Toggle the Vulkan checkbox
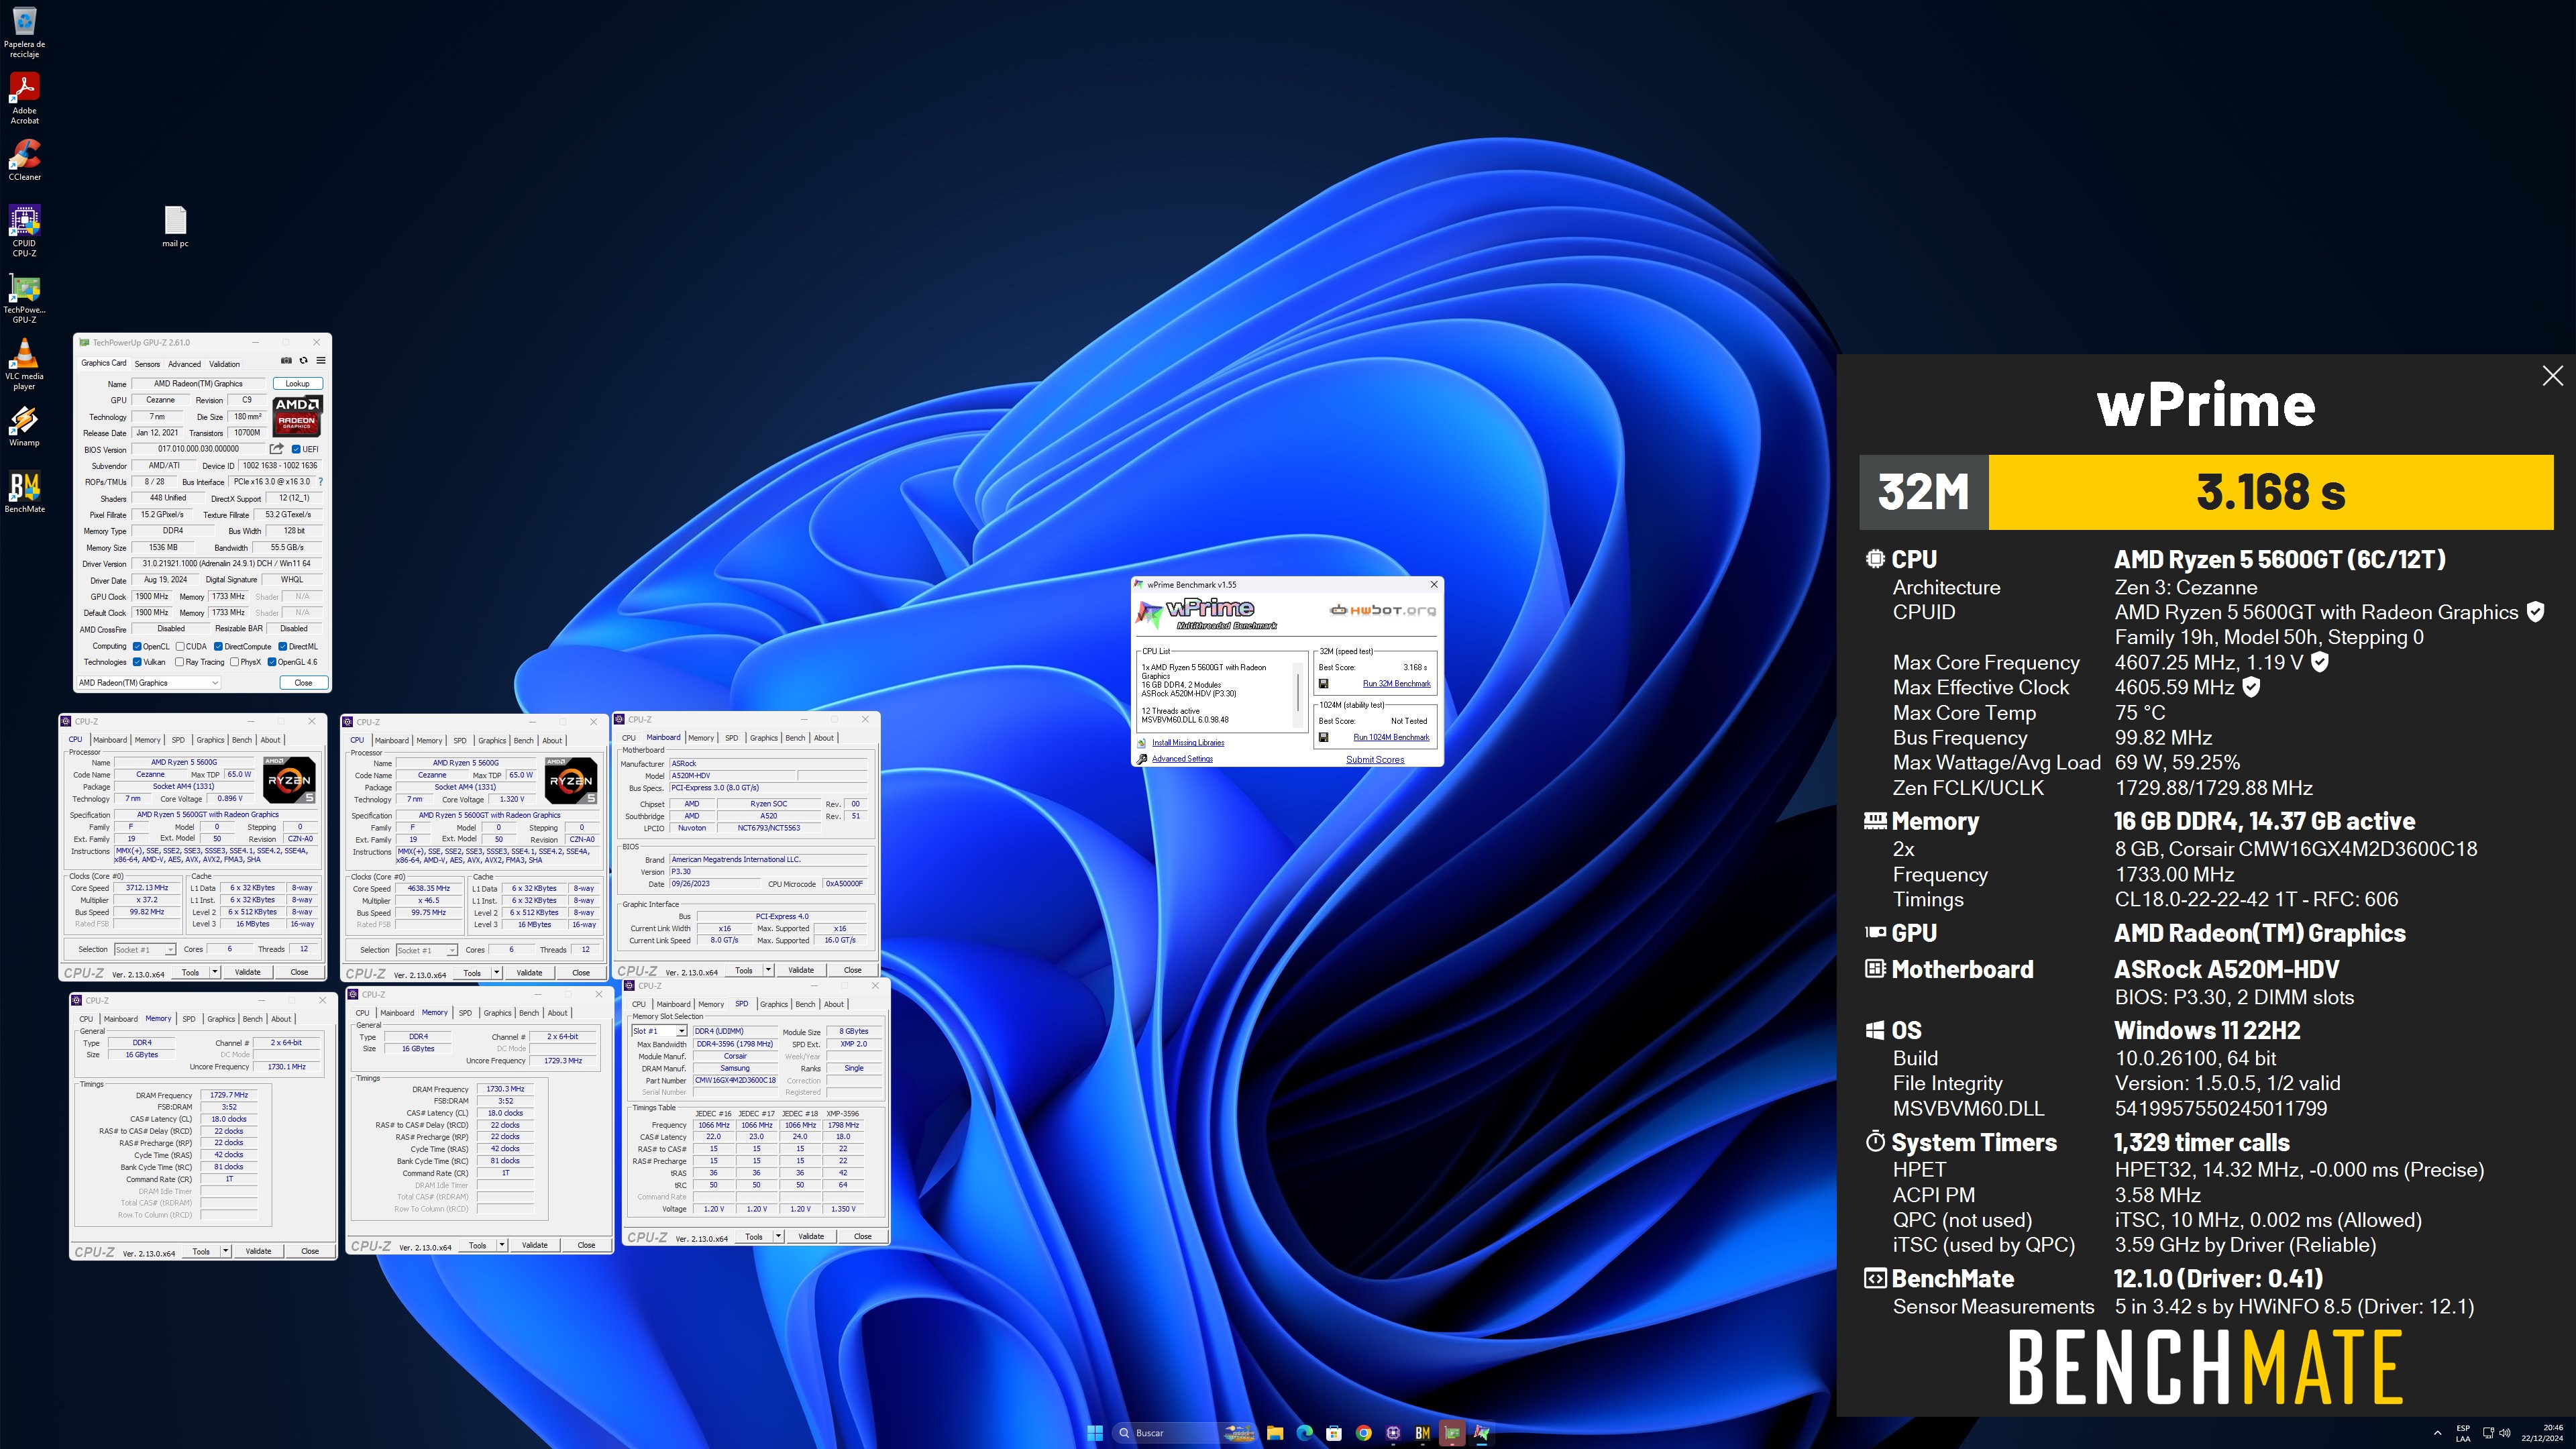 coord(138,662)
